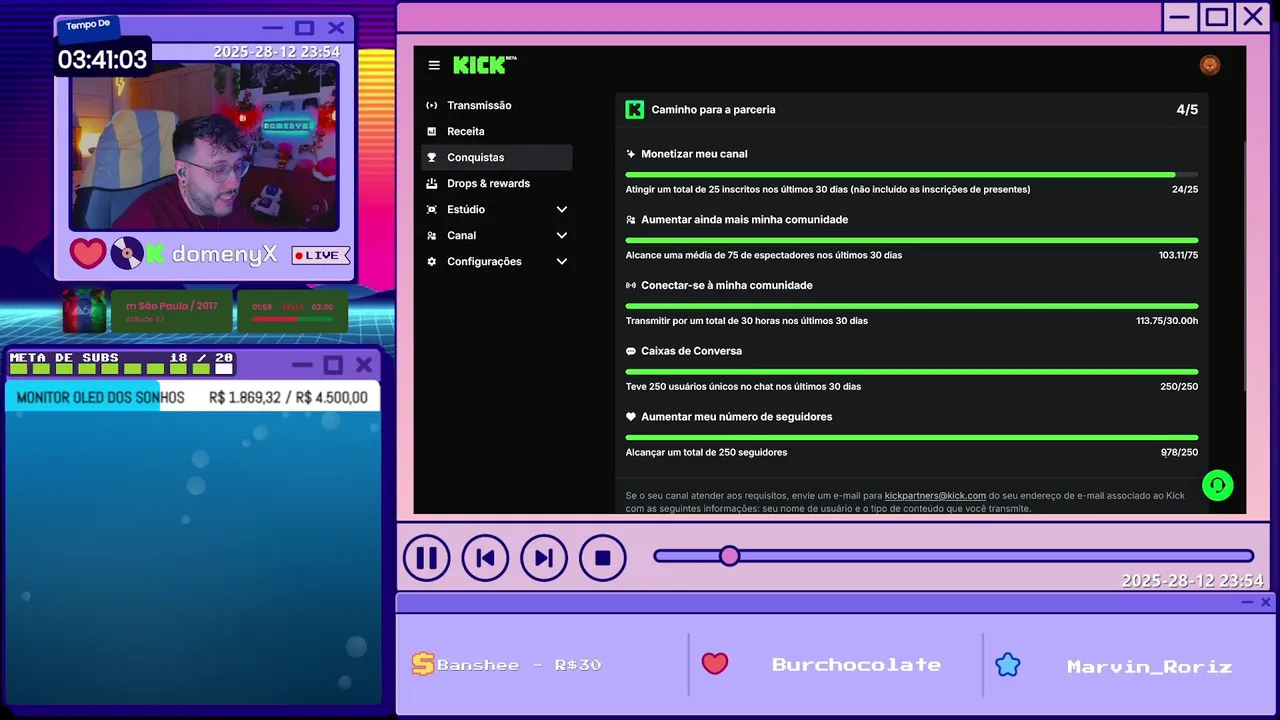Click the Transmissão sidebar icon
The width and height of the screenshot is (1280, 720).
pyautogui.click(x=432, y=105)
